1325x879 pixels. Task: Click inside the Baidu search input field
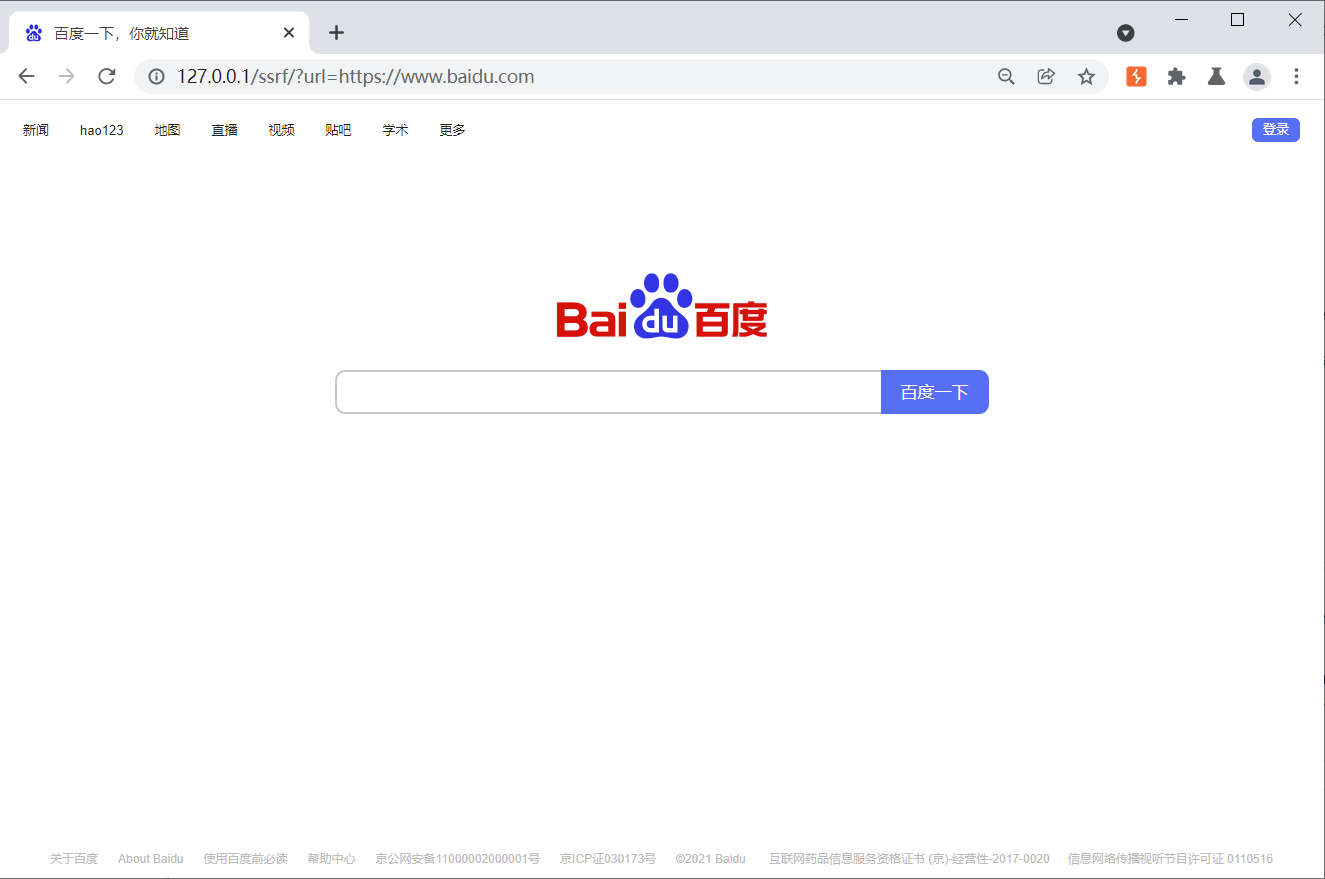pos(600,392)
